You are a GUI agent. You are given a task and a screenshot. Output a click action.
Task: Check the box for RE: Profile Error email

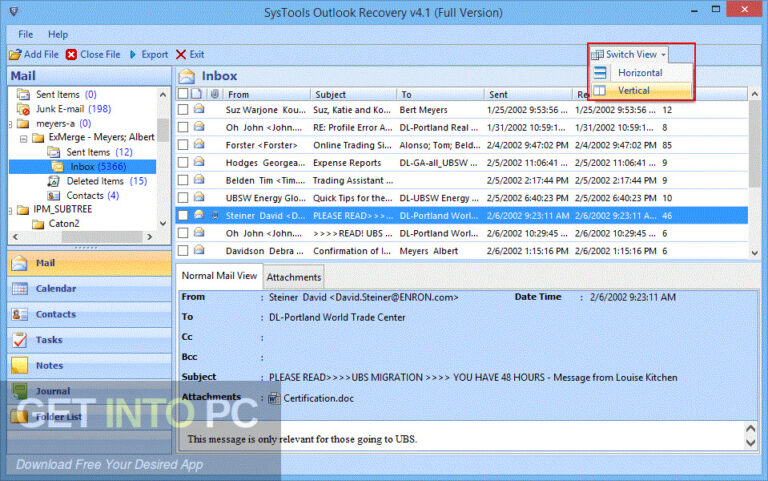pos(183,127)
